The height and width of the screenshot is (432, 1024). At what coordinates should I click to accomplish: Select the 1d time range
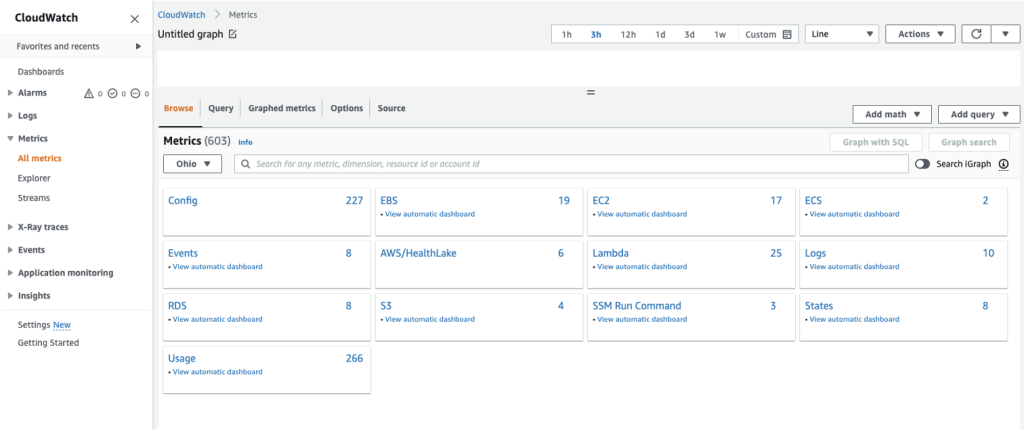[x=660, y=35]
